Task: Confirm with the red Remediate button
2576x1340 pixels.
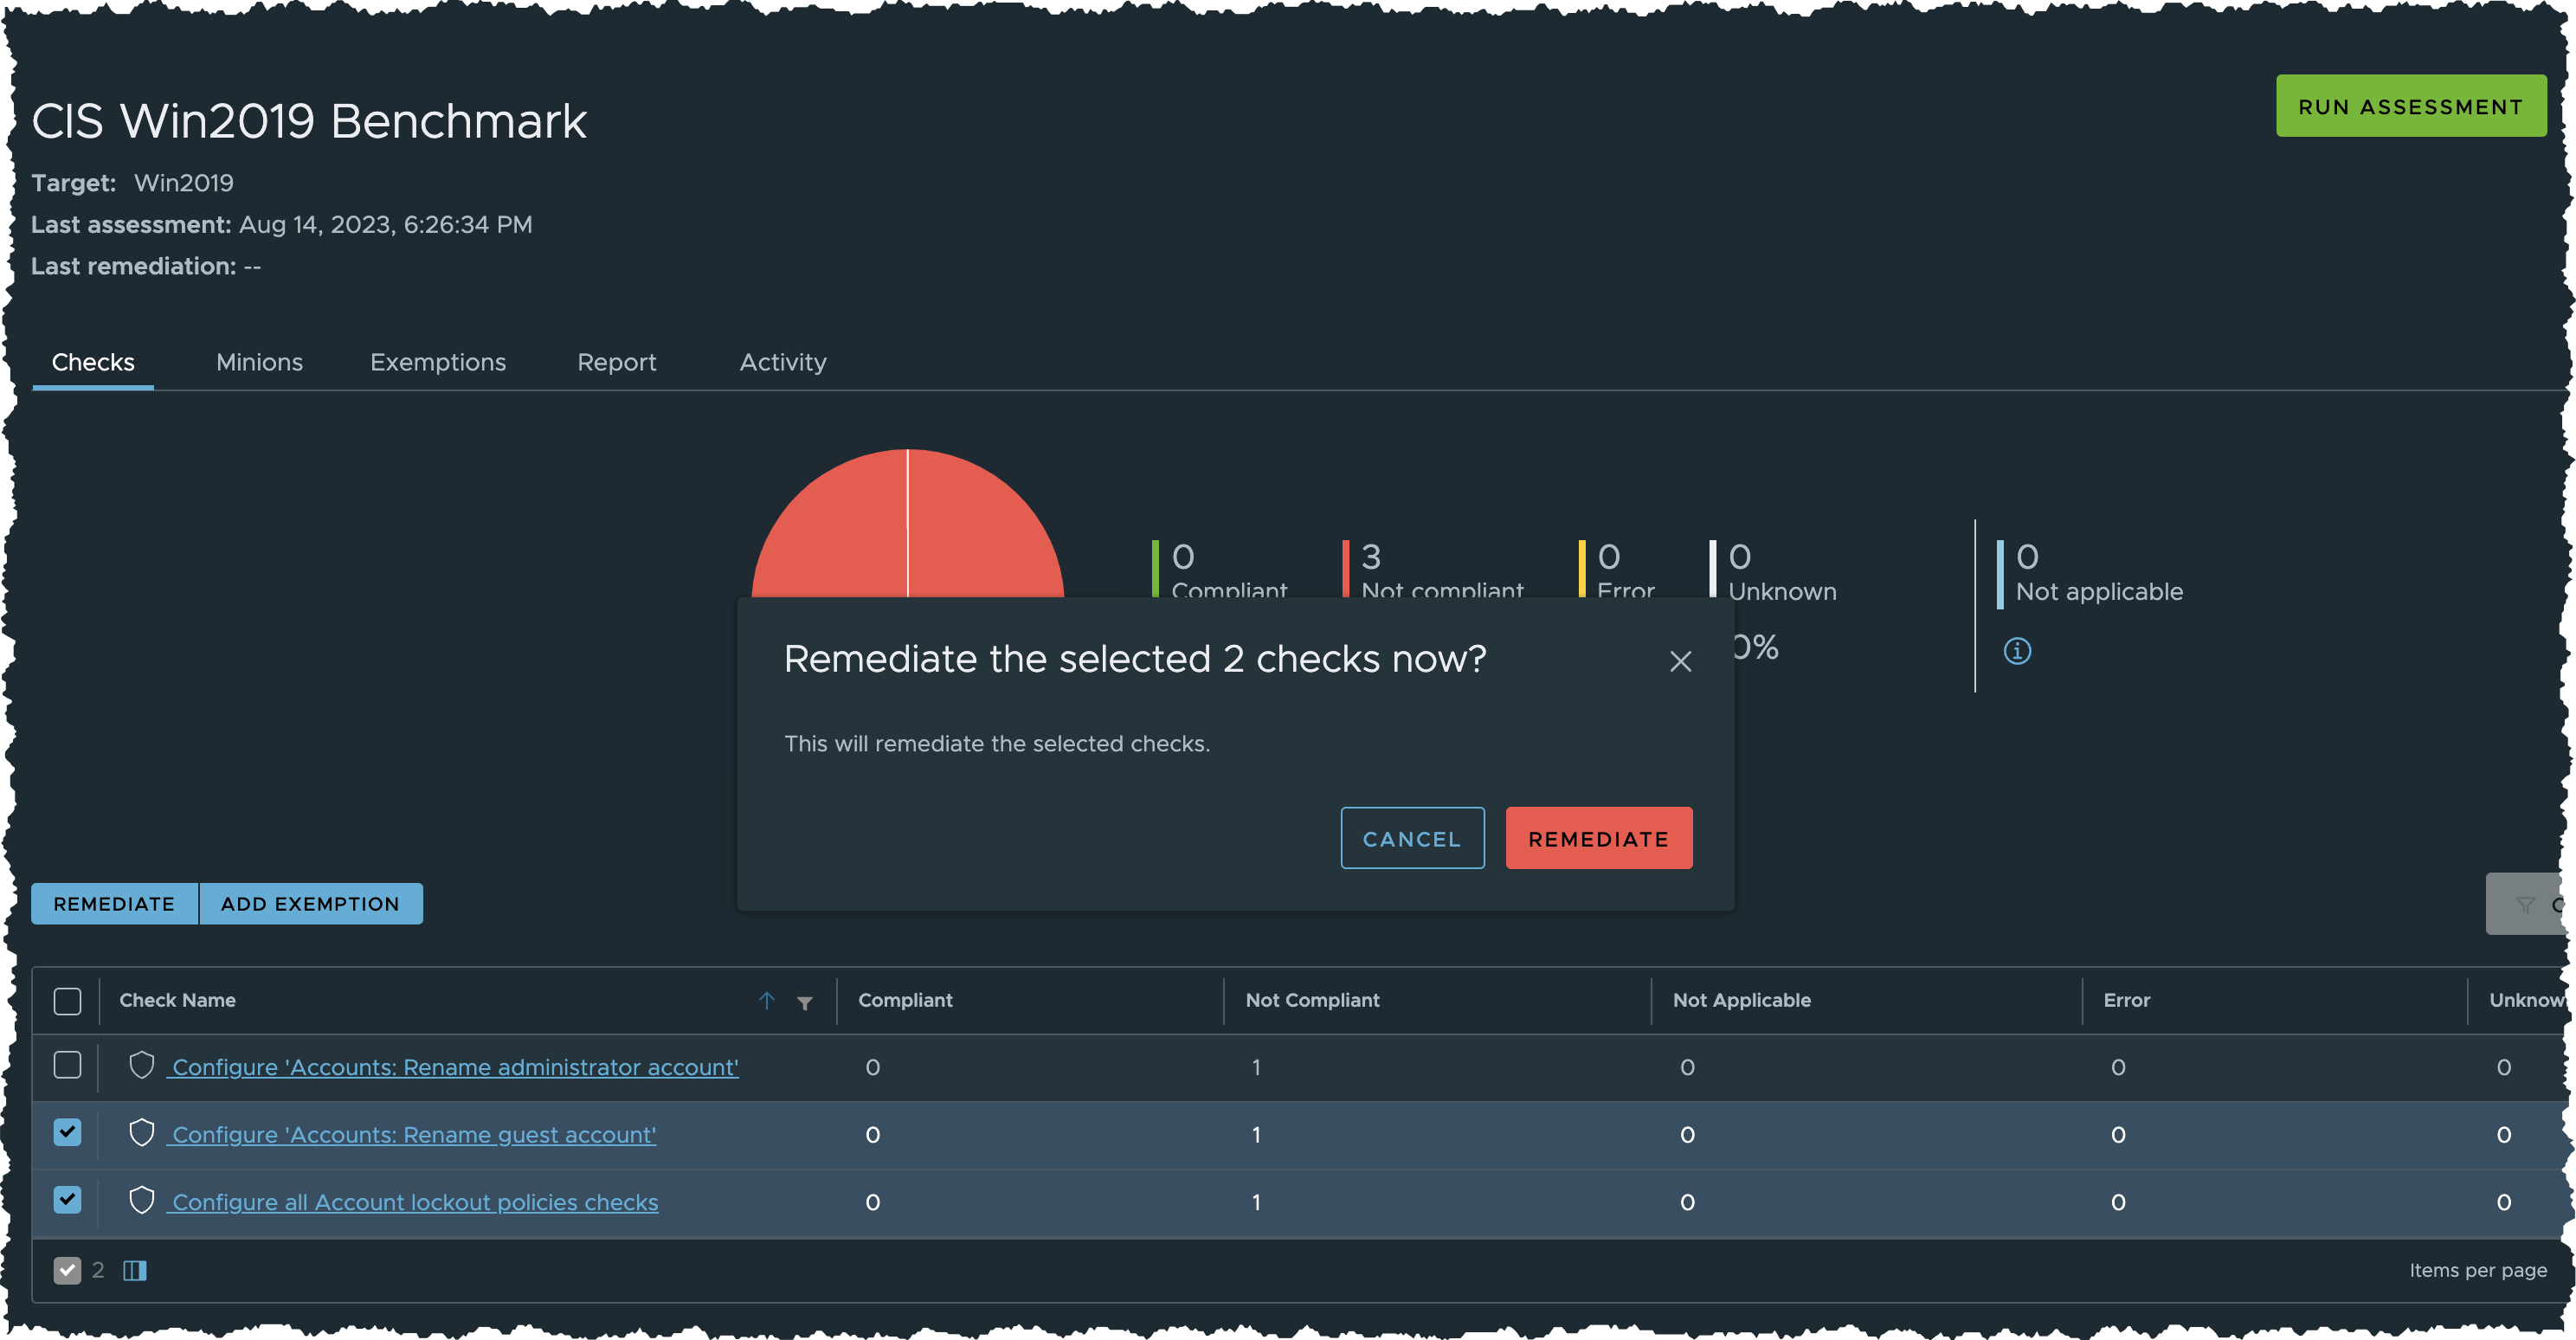Action: [1598, 838]
